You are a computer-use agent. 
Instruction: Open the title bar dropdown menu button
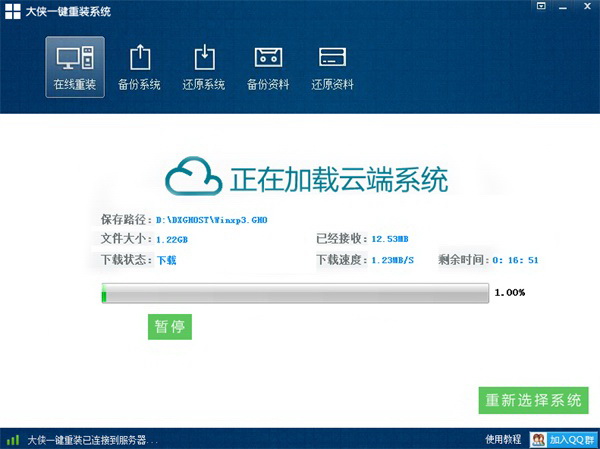[541, 6]
